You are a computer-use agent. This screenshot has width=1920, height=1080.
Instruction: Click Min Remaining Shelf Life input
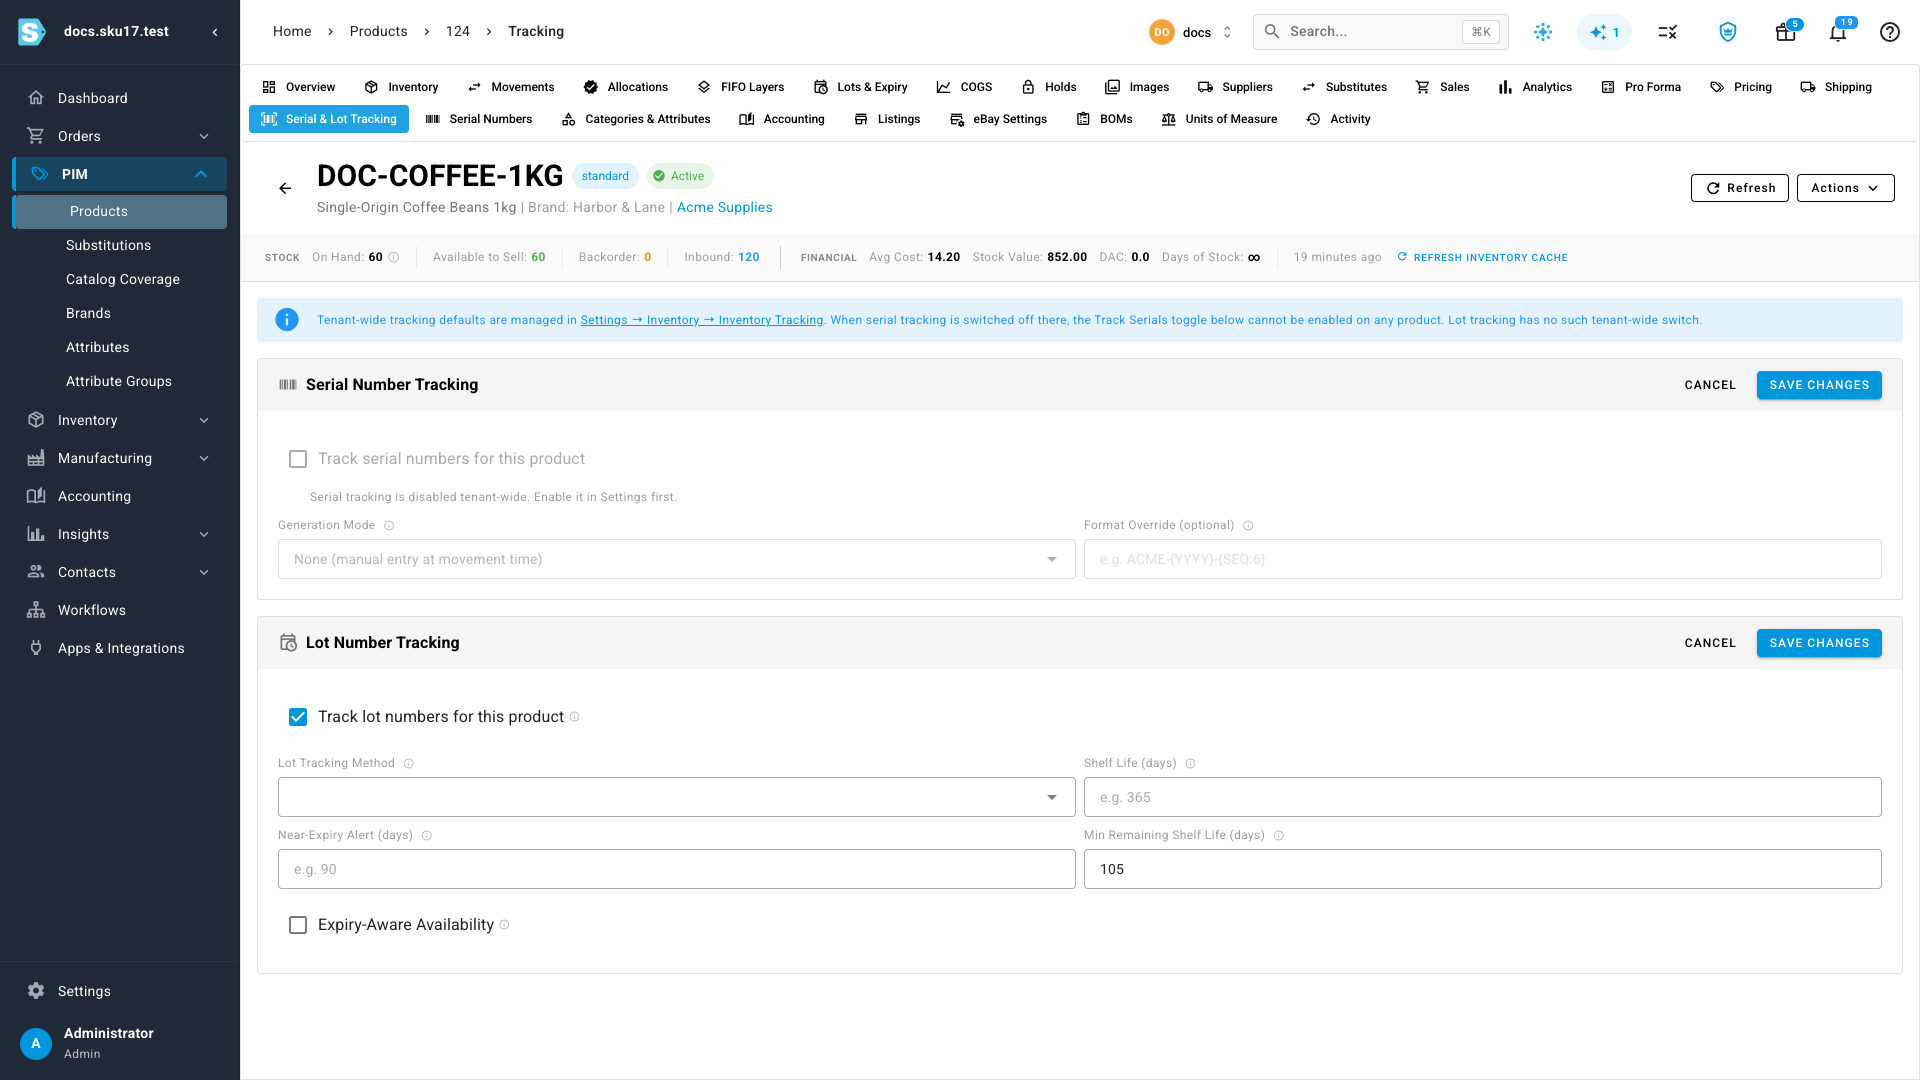coord(1482,869)
